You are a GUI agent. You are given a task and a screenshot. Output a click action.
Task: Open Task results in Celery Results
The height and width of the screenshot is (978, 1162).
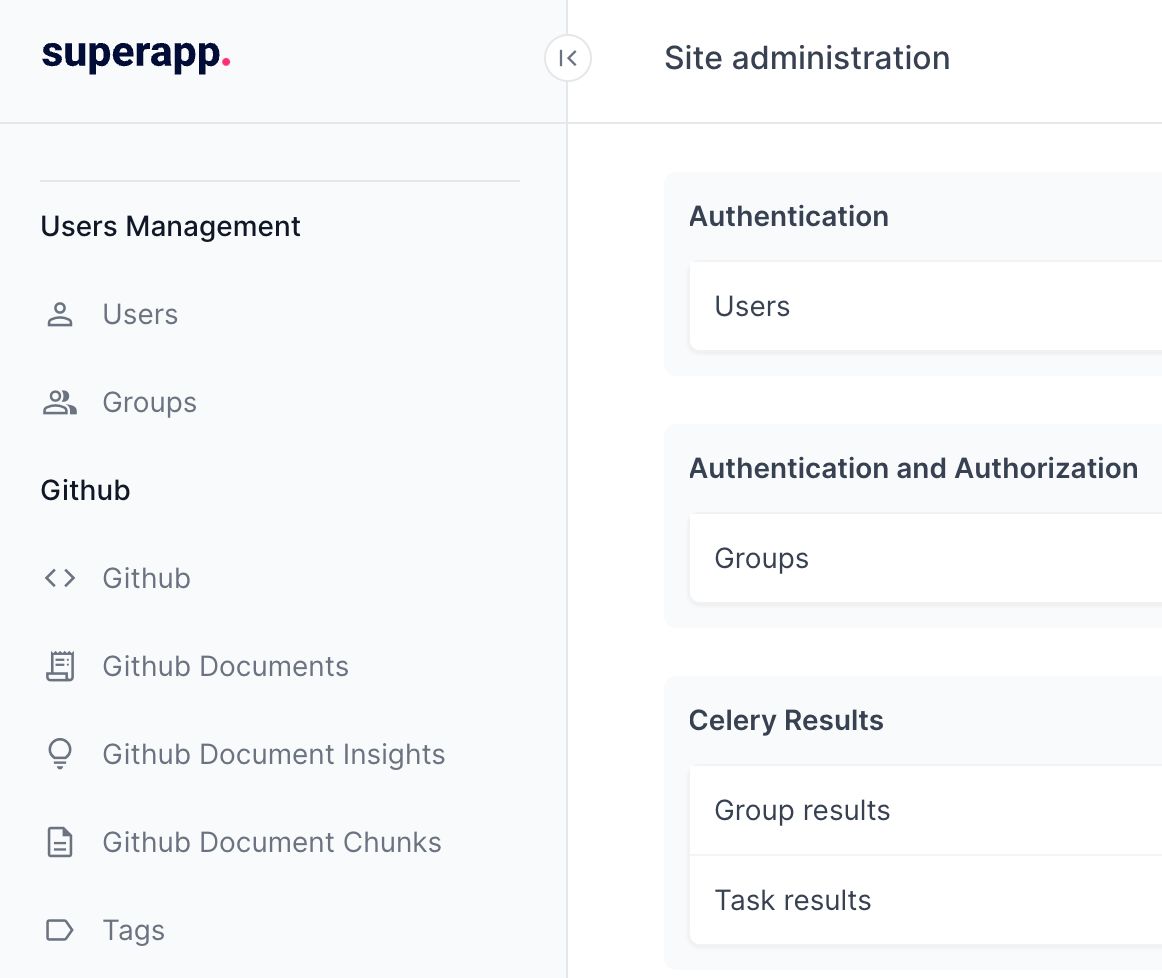tap(793, 900)
